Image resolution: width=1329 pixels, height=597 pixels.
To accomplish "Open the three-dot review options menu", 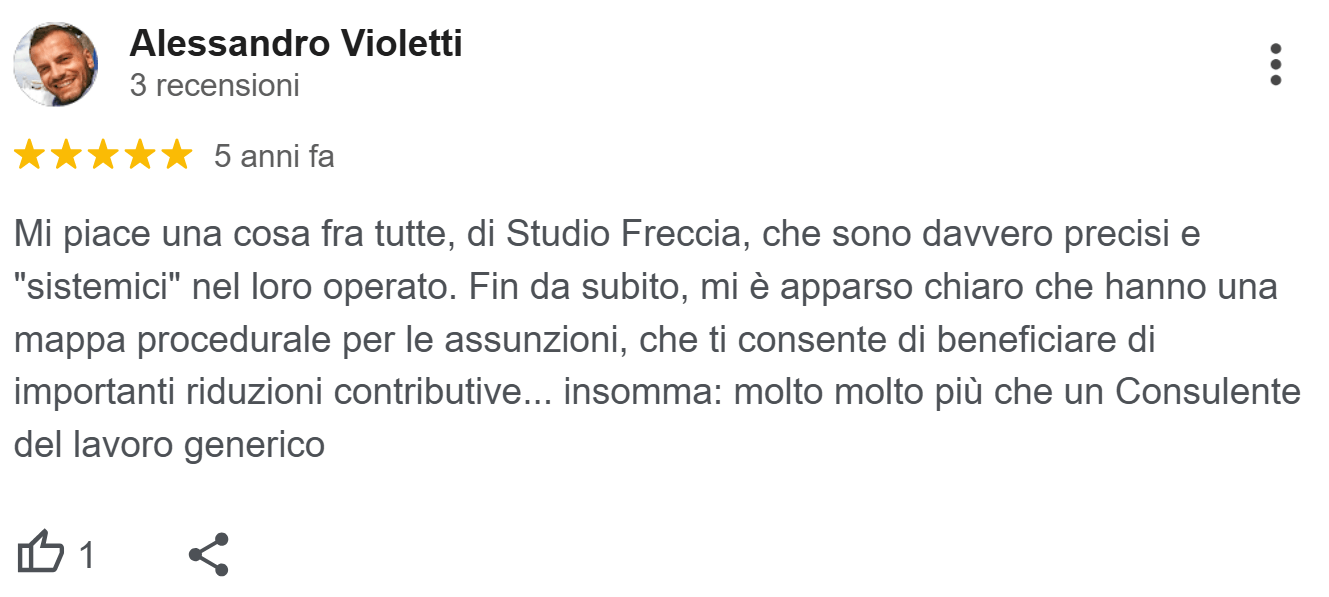I will [x=1275, y=65].
